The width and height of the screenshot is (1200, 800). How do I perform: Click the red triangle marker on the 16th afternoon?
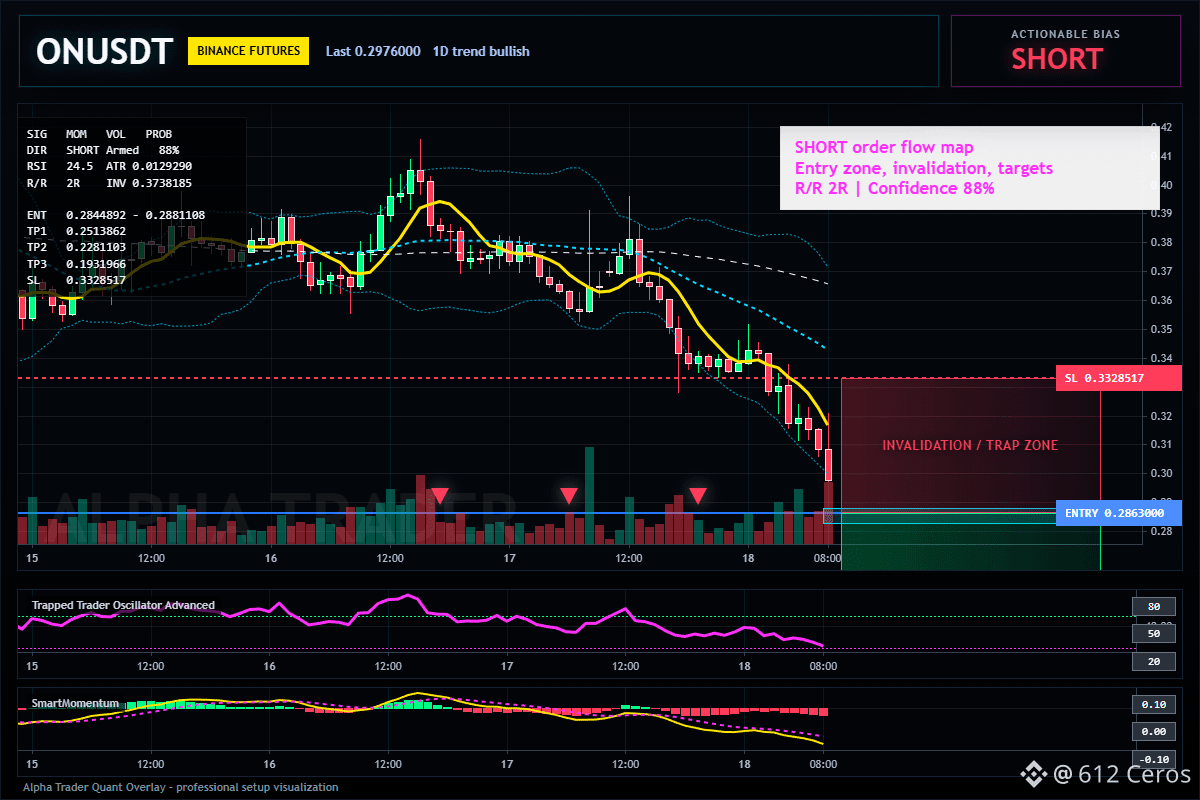[x=440, y=496]
